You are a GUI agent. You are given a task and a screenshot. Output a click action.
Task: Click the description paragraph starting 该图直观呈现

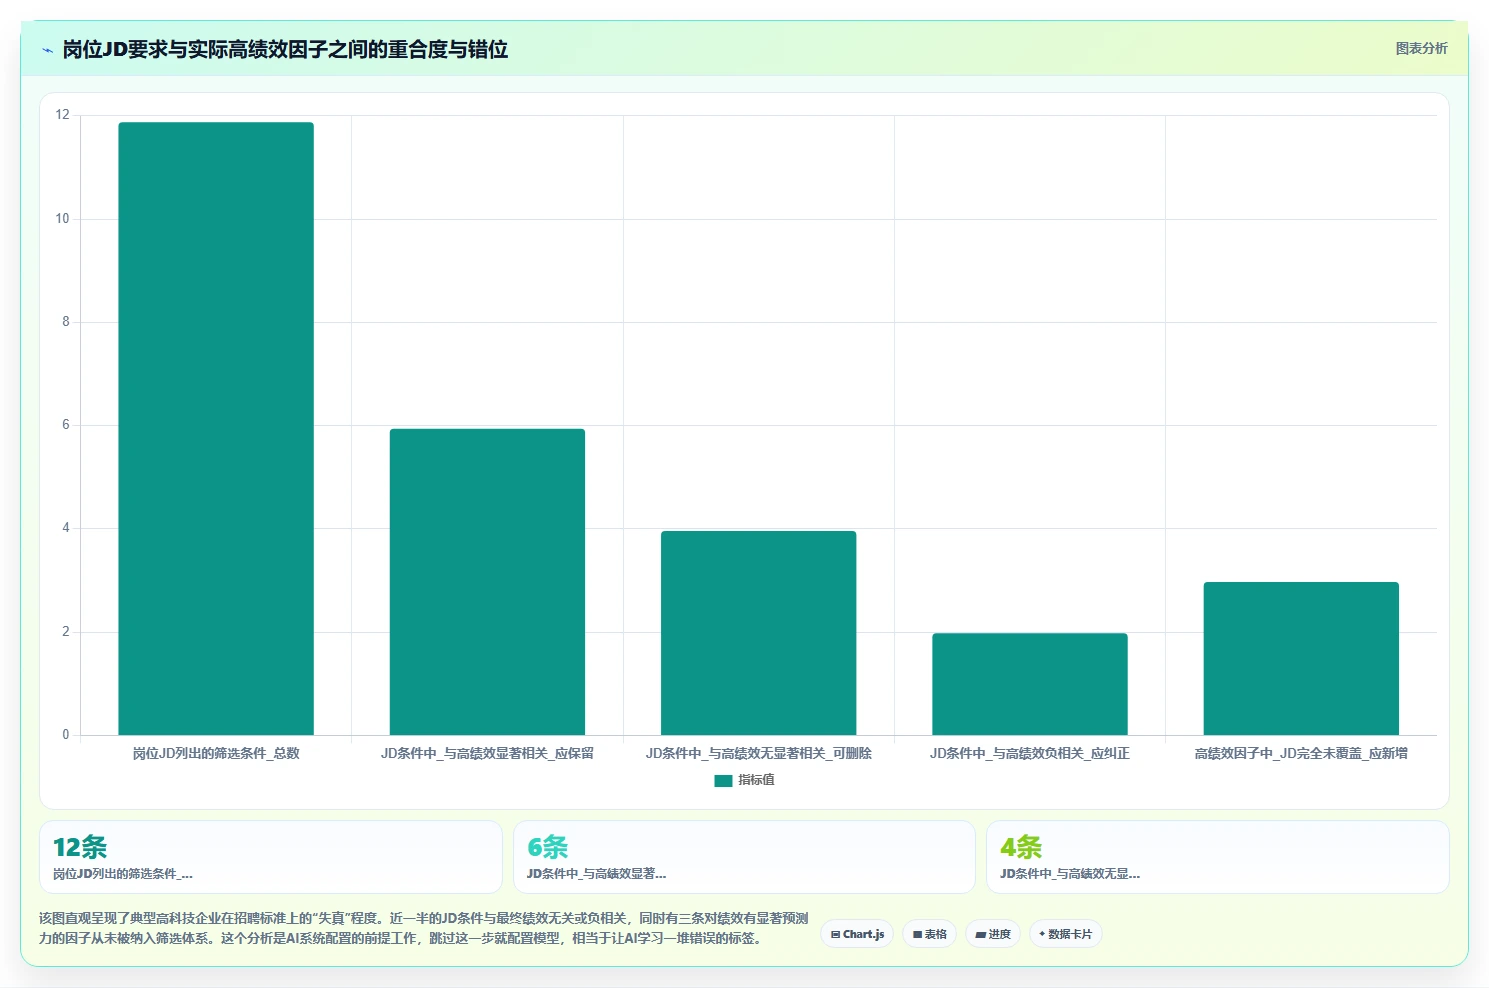(x=424, y=928)
